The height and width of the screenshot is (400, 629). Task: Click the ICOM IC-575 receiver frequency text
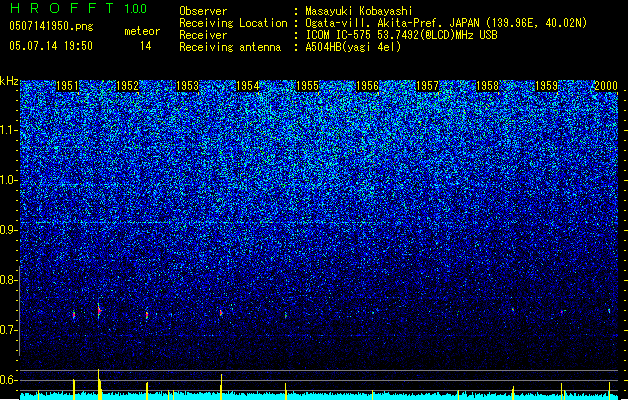tap(401, 35)
